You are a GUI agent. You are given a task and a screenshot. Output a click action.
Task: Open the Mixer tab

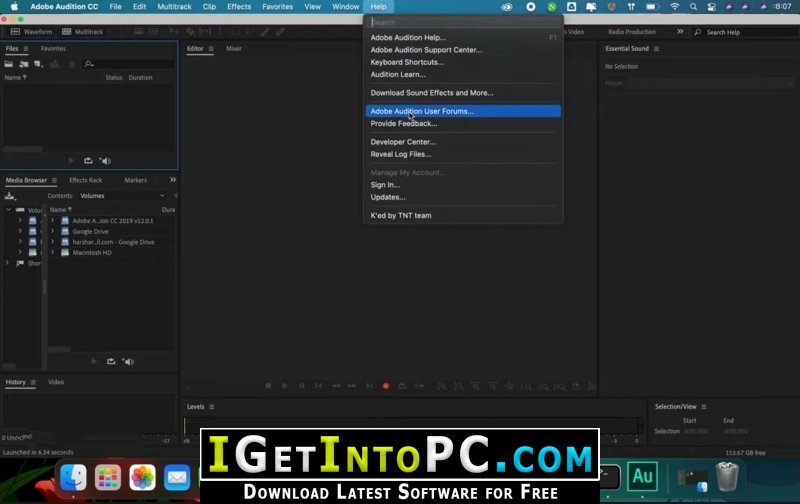coord(234,48)
